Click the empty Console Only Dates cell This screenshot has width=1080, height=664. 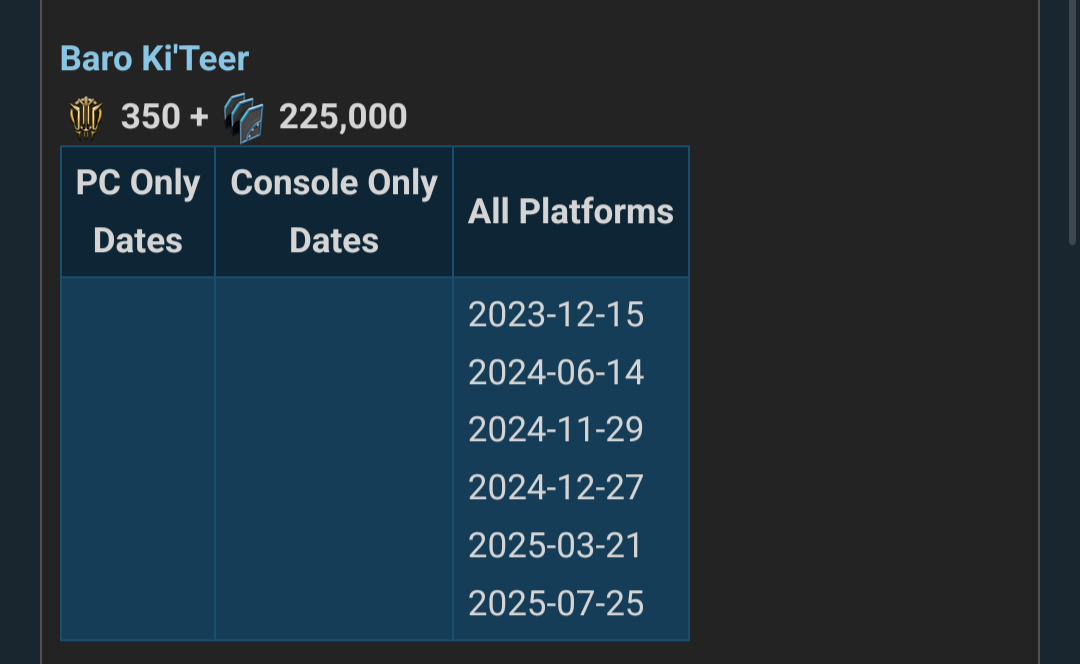334,459
